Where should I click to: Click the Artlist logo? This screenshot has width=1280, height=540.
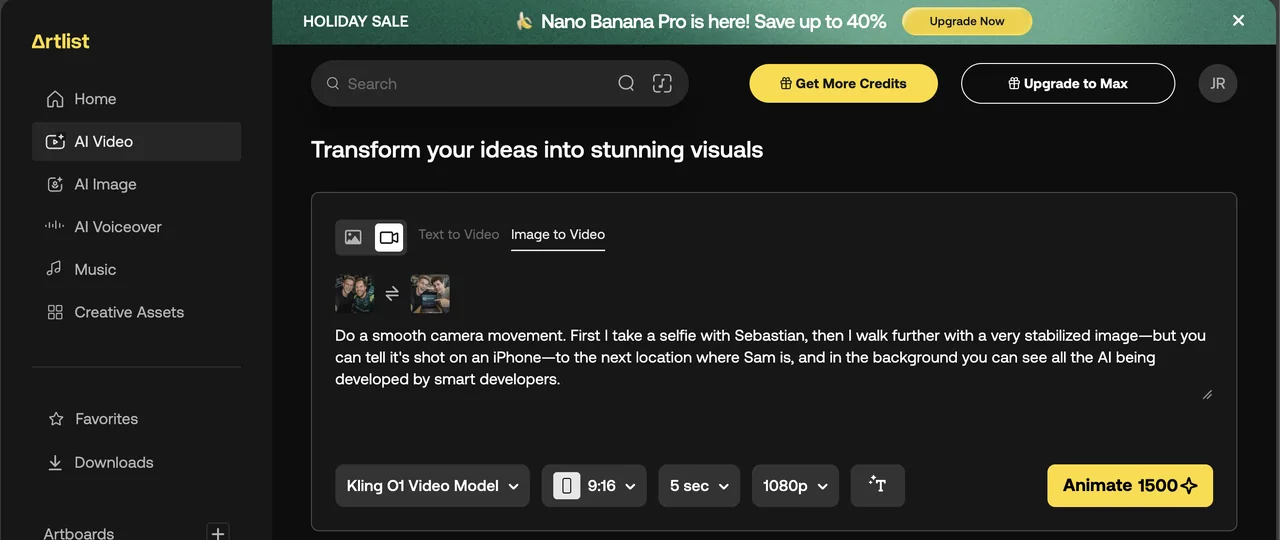pos(60,41)
